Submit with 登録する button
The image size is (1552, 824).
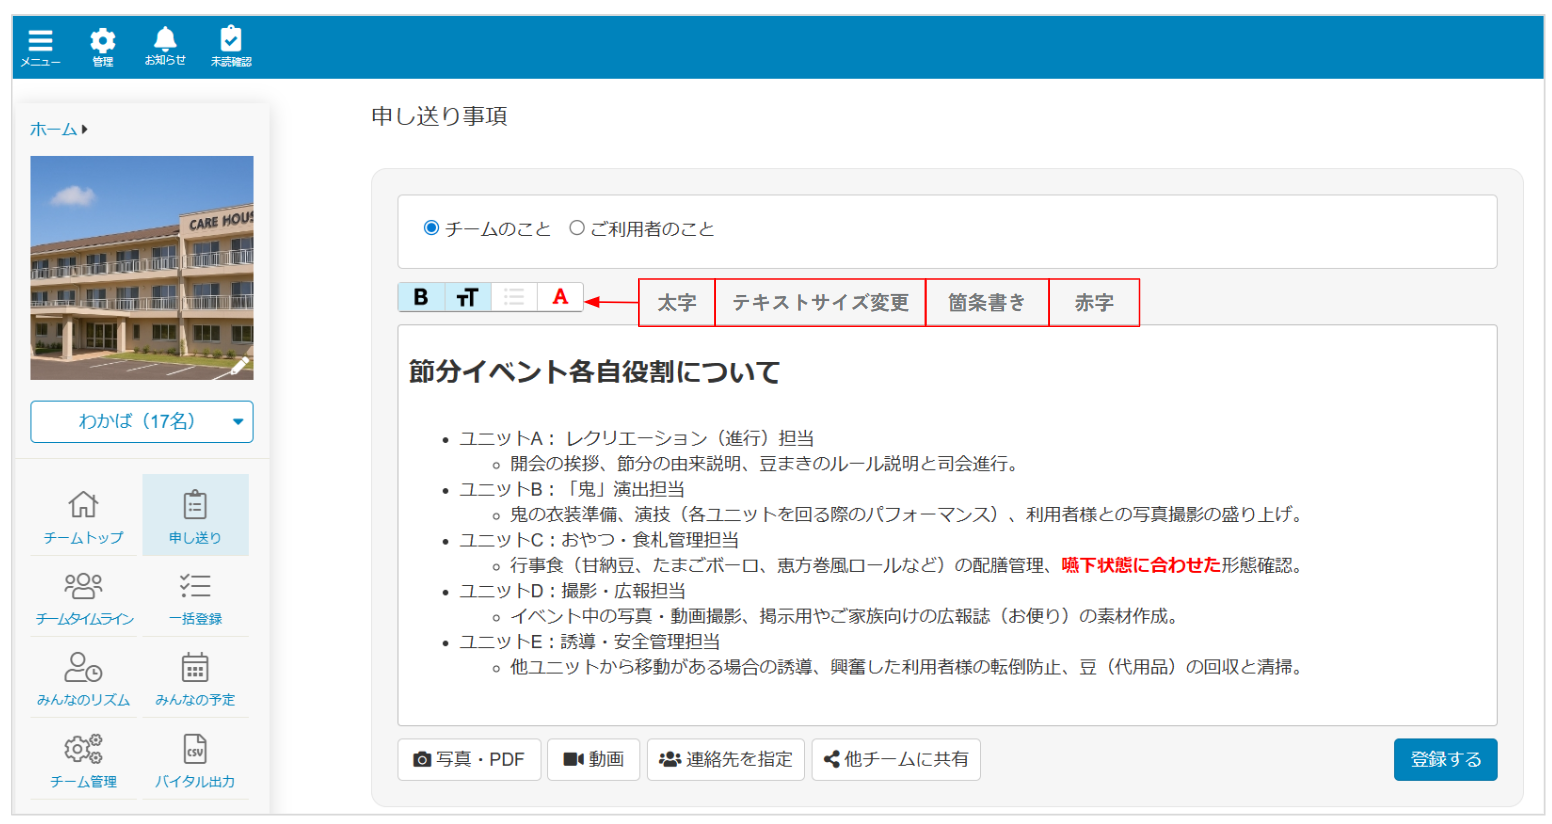click(1445, 759)
